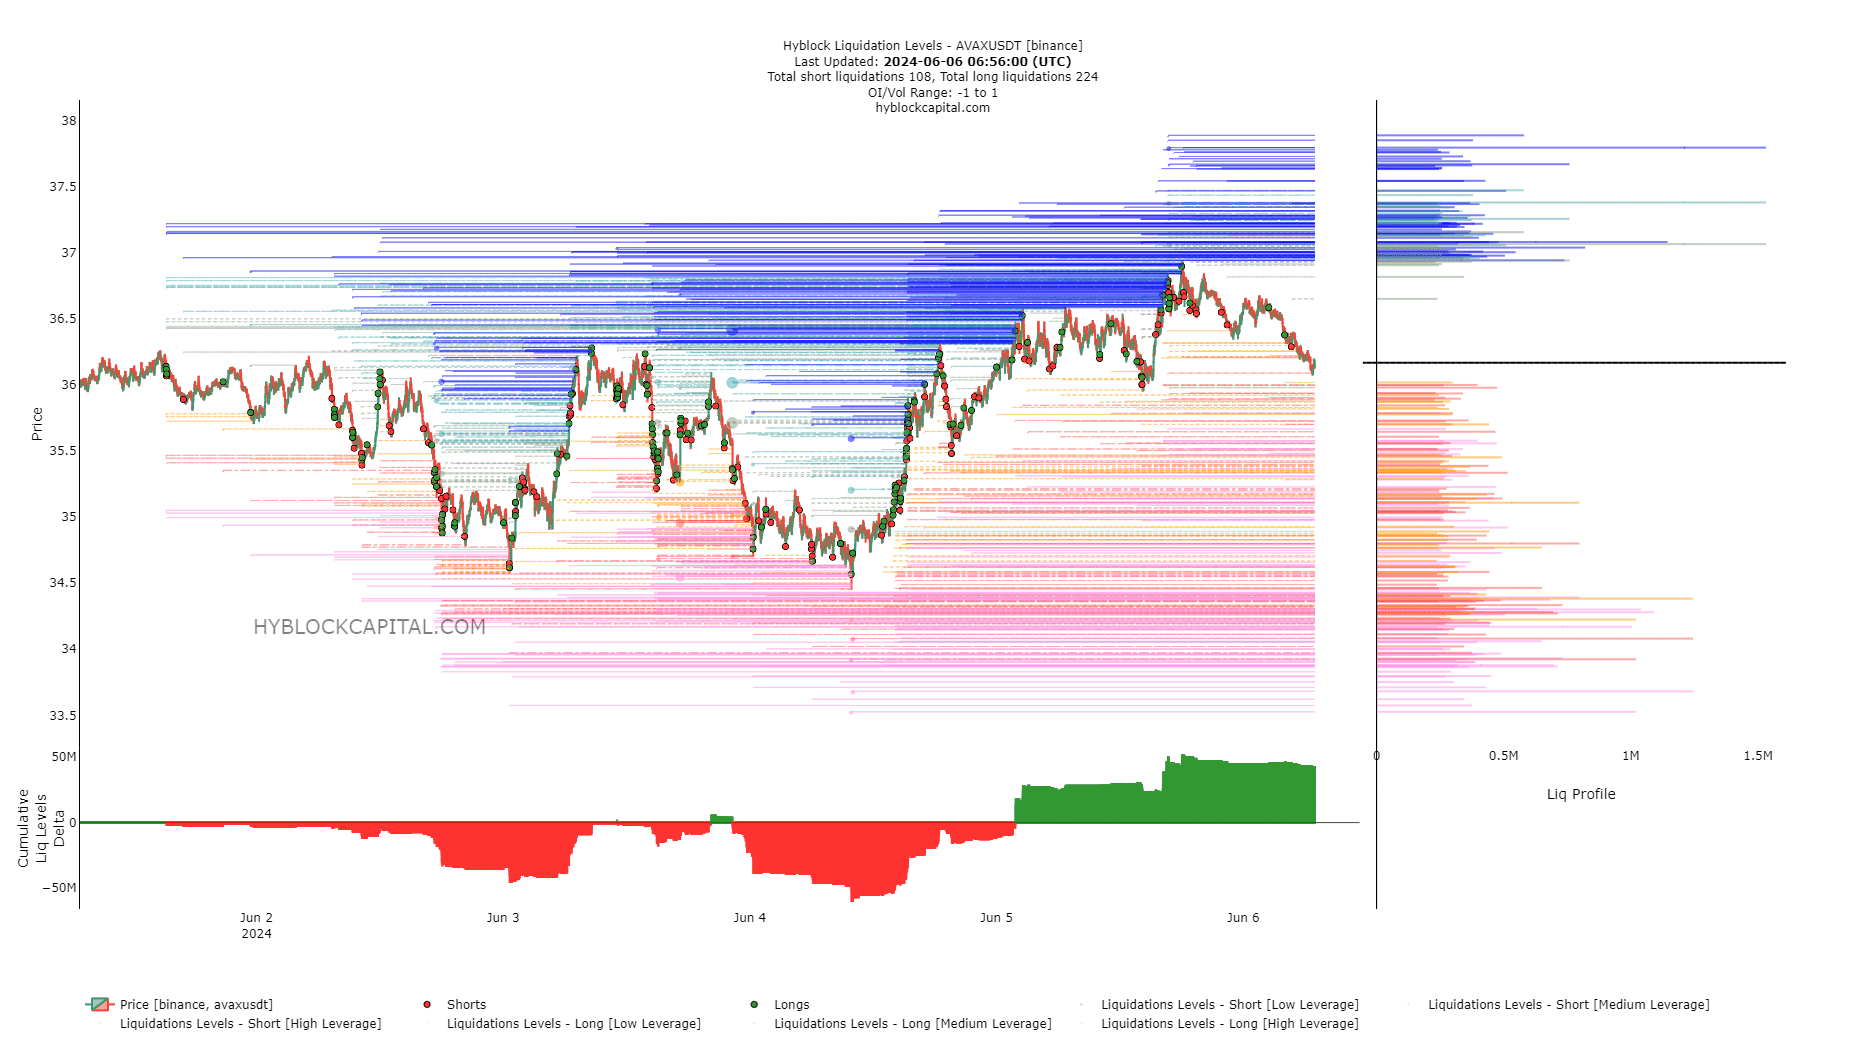
Task: Click the chart title Hyblock Liquidation Levels - AVAXUSDT
Action: click(932, 45)
